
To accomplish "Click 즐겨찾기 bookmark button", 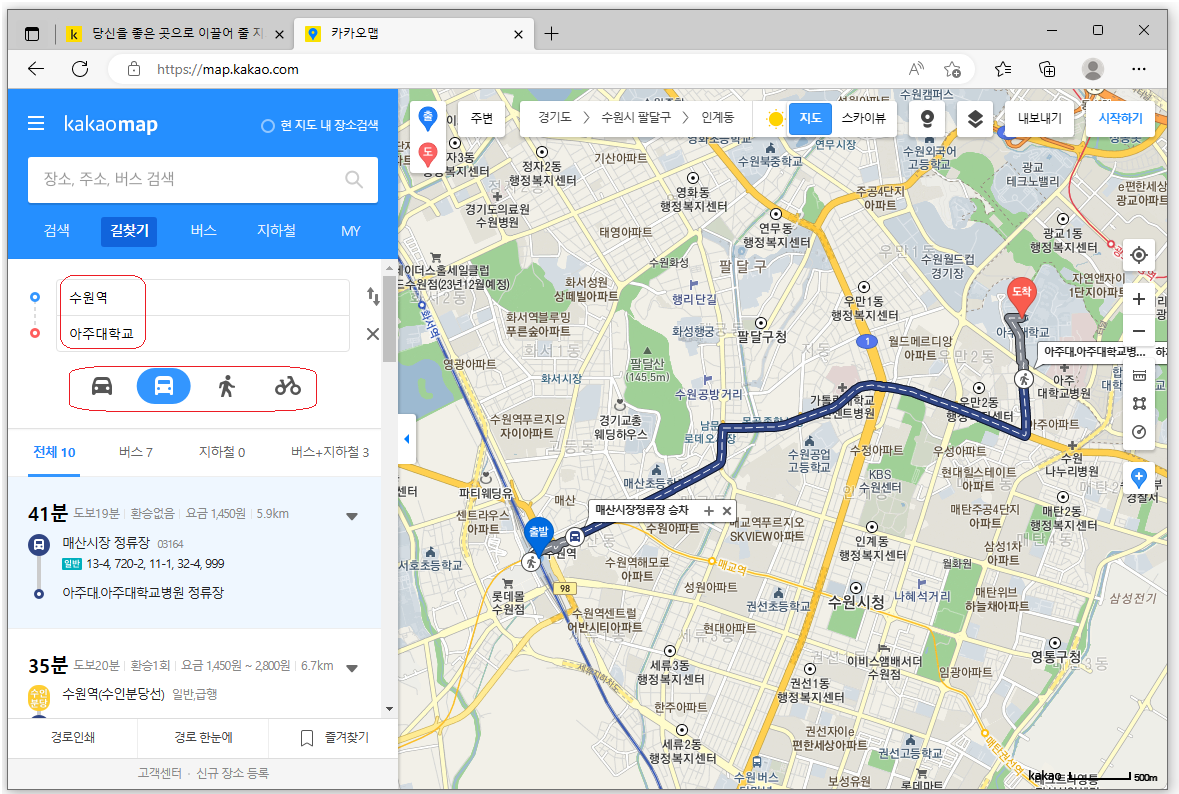I will pos(334,738).
